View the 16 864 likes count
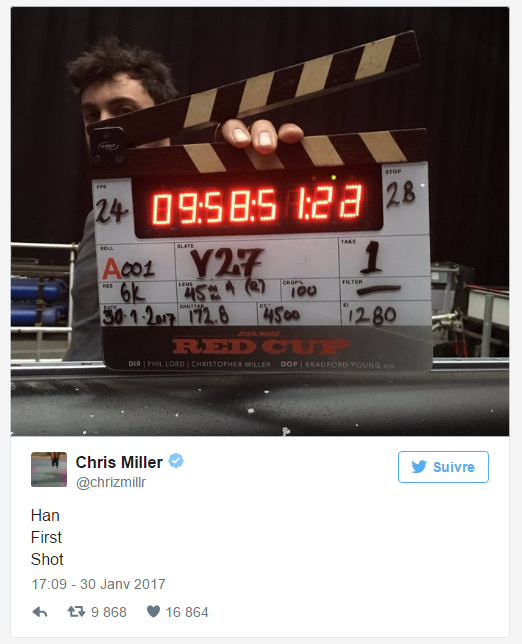The width and height of the screenshot is (522, 644). tap(187, 612)
